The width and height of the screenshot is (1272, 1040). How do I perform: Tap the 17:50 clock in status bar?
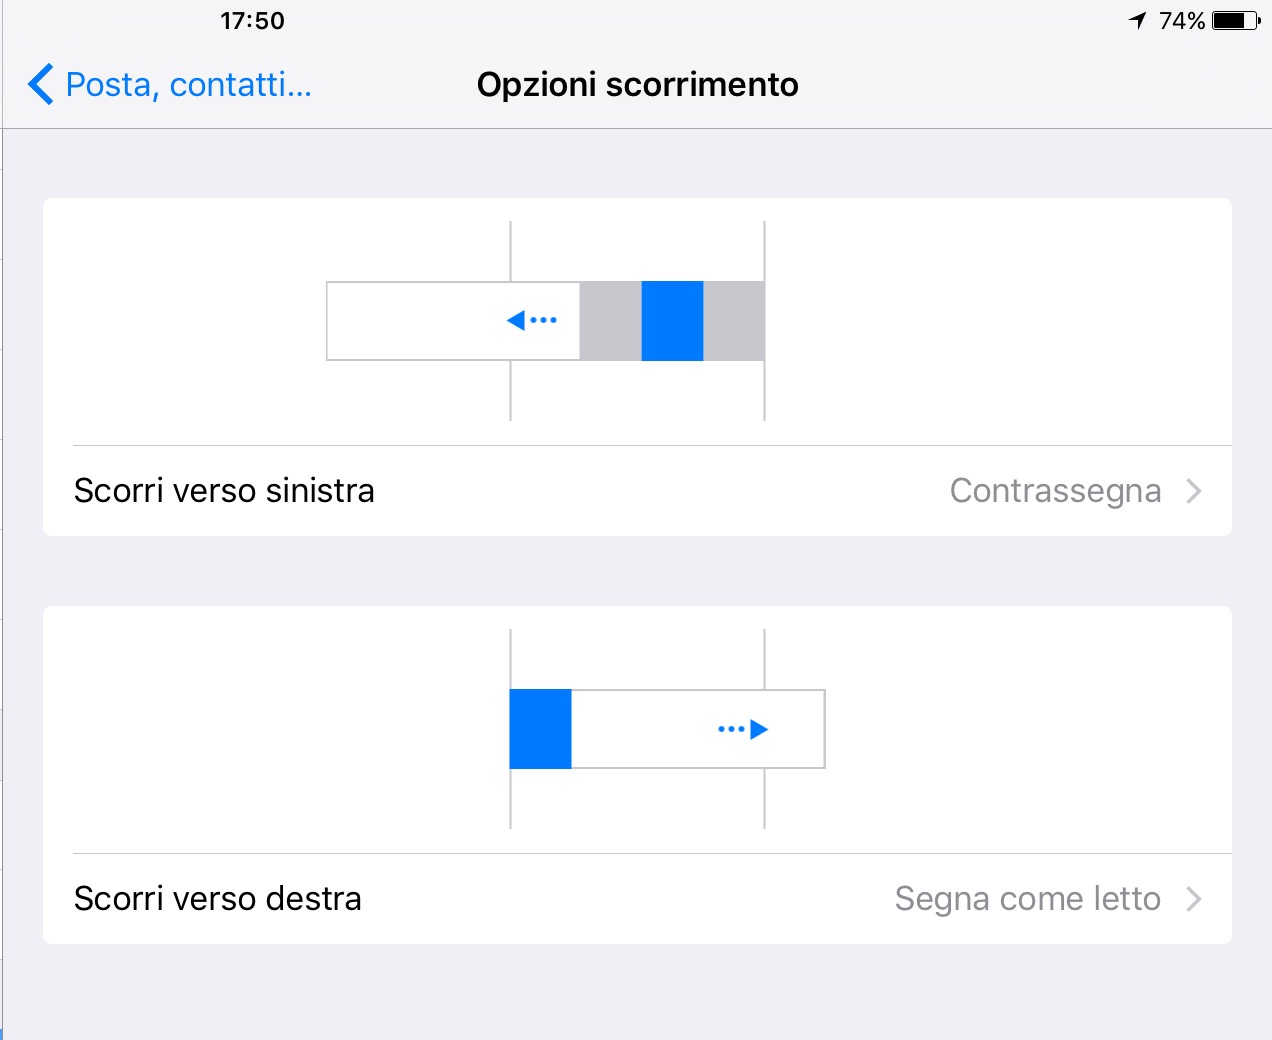pos(252,21)
